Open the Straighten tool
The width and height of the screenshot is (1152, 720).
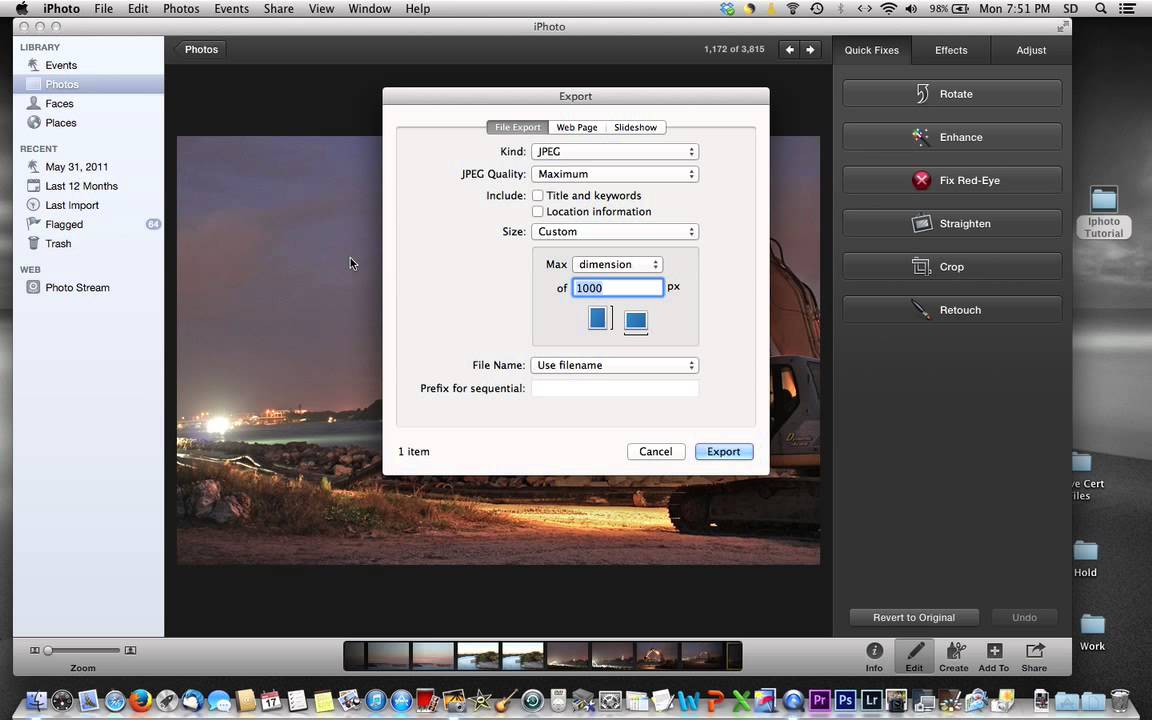951,223
